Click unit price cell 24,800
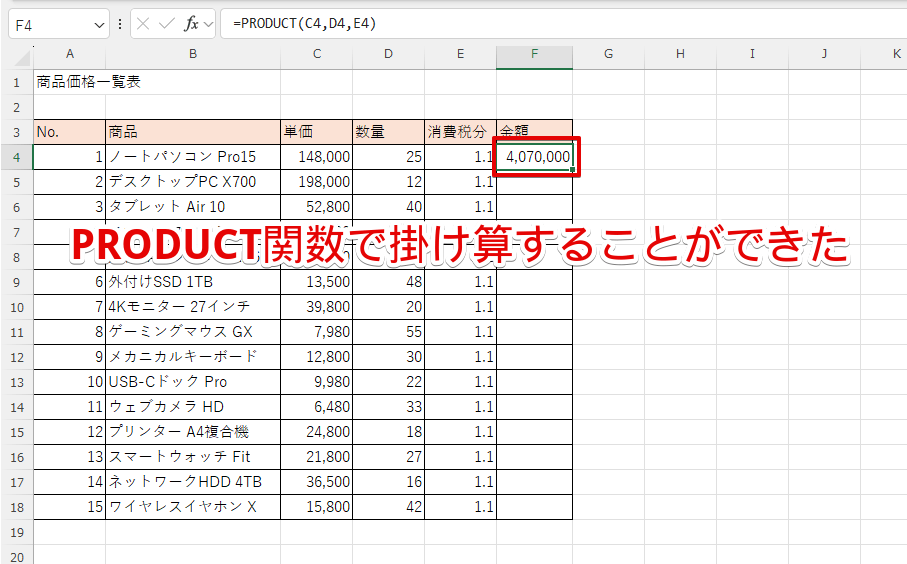 pos(316,432)
